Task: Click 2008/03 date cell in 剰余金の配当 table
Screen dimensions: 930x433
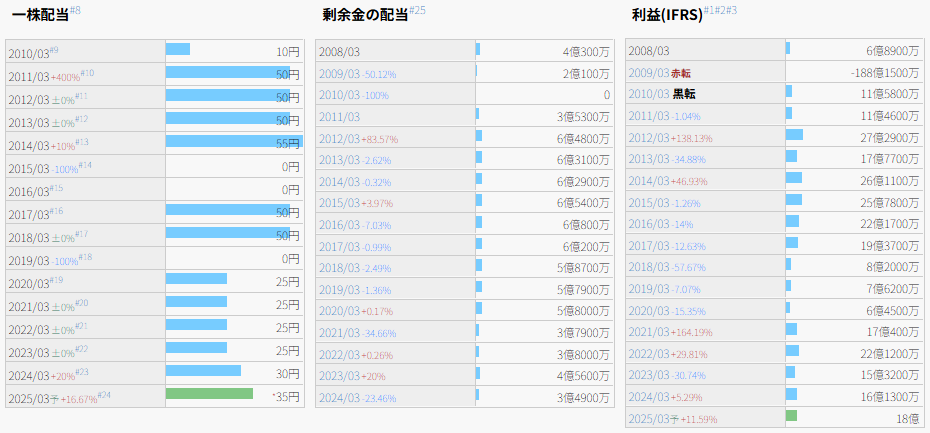Action: pos(396,52)
